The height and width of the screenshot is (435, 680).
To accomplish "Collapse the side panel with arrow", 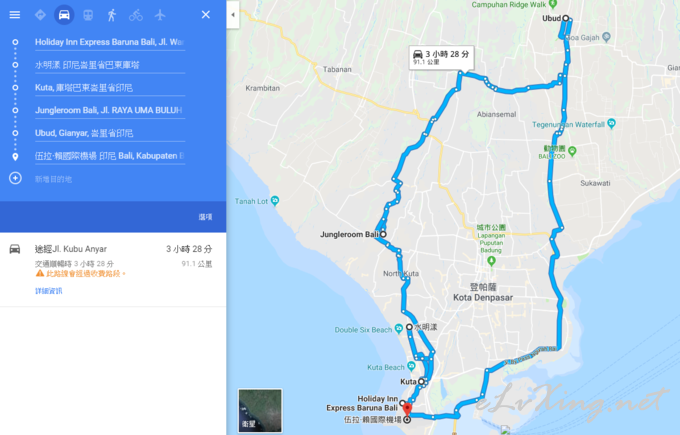I will pyautogui.click(x=233, y=15).
